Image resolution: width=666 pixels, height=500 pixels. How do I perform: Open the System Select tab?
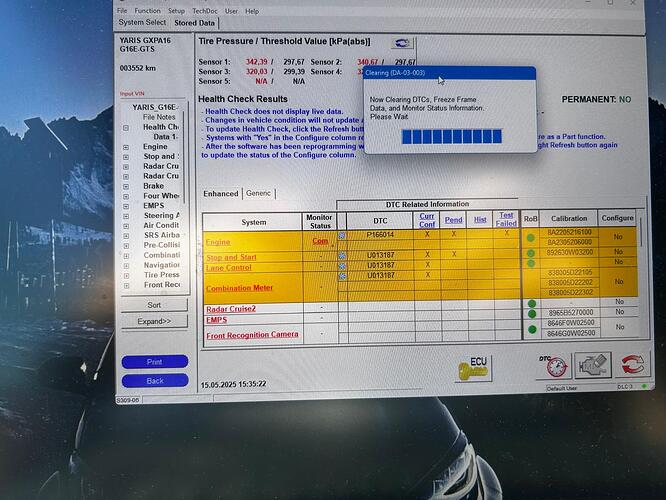(x=143, y=22)
